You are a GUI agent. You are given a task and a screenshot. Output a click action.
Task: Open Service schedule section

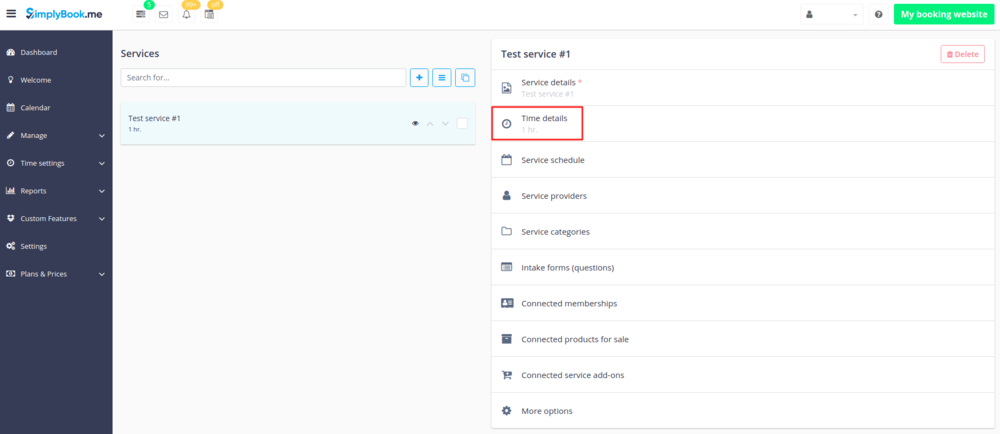pos(552,160)
